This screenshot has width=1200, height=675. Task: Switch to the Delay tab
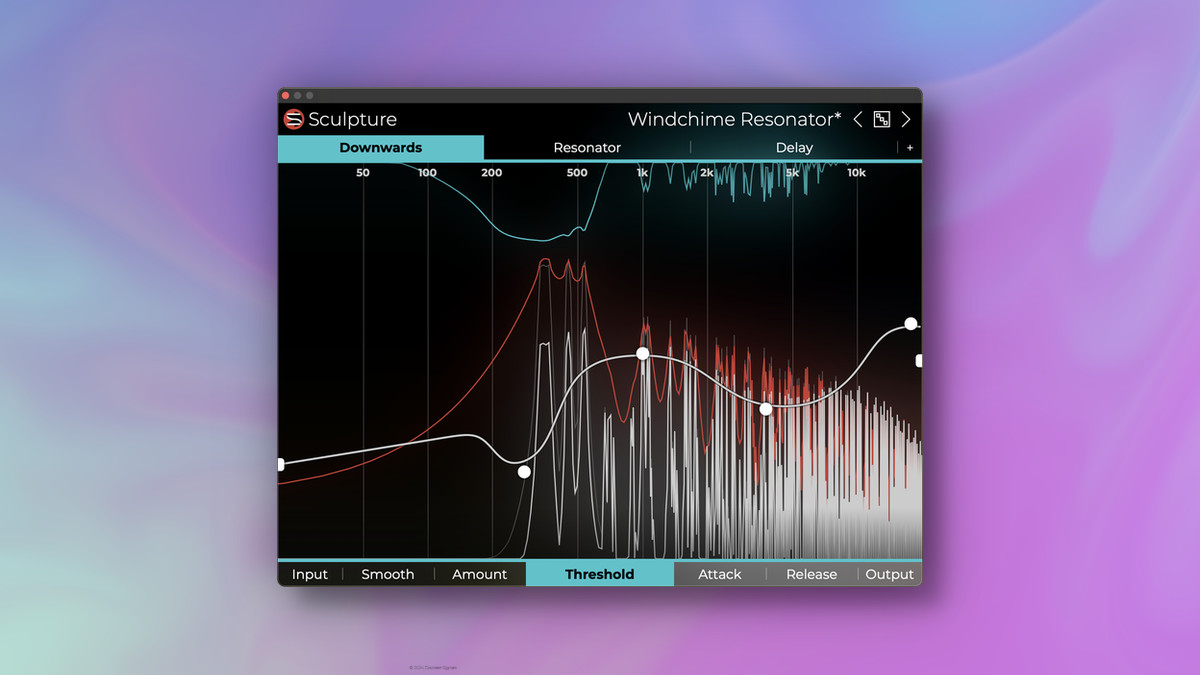794,147
